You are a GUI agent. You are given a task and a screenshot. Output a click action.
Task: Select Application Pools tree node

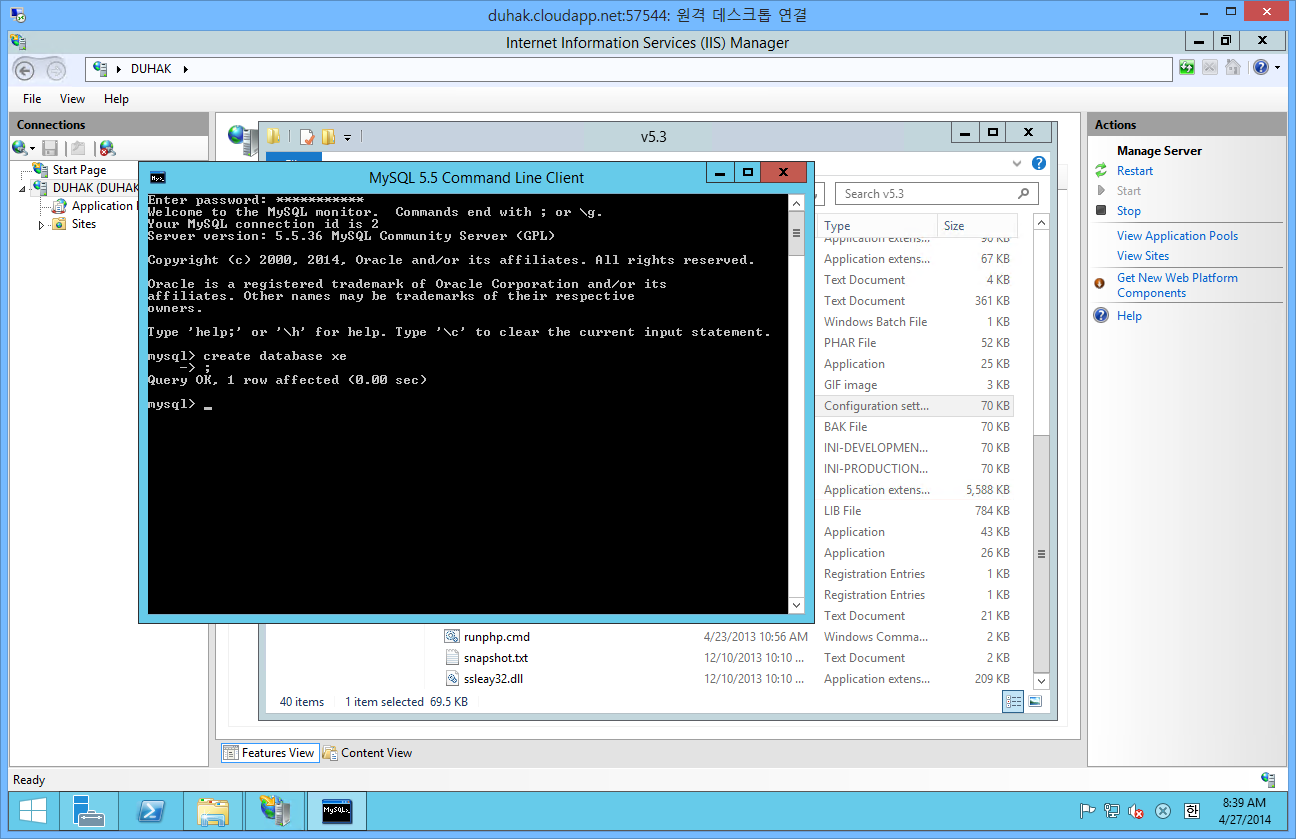[103, 206]
